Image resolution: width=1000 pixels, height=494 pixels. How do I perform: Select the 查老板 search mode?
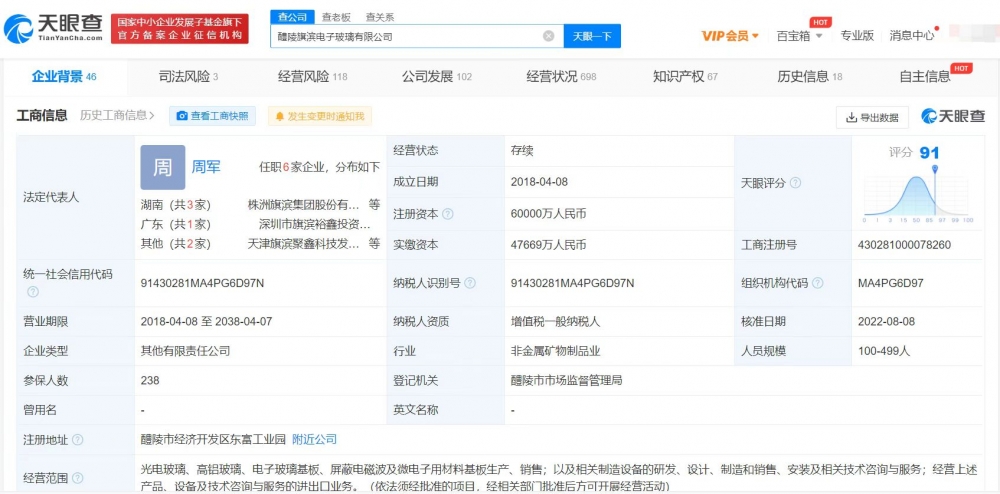pos(336,17)
